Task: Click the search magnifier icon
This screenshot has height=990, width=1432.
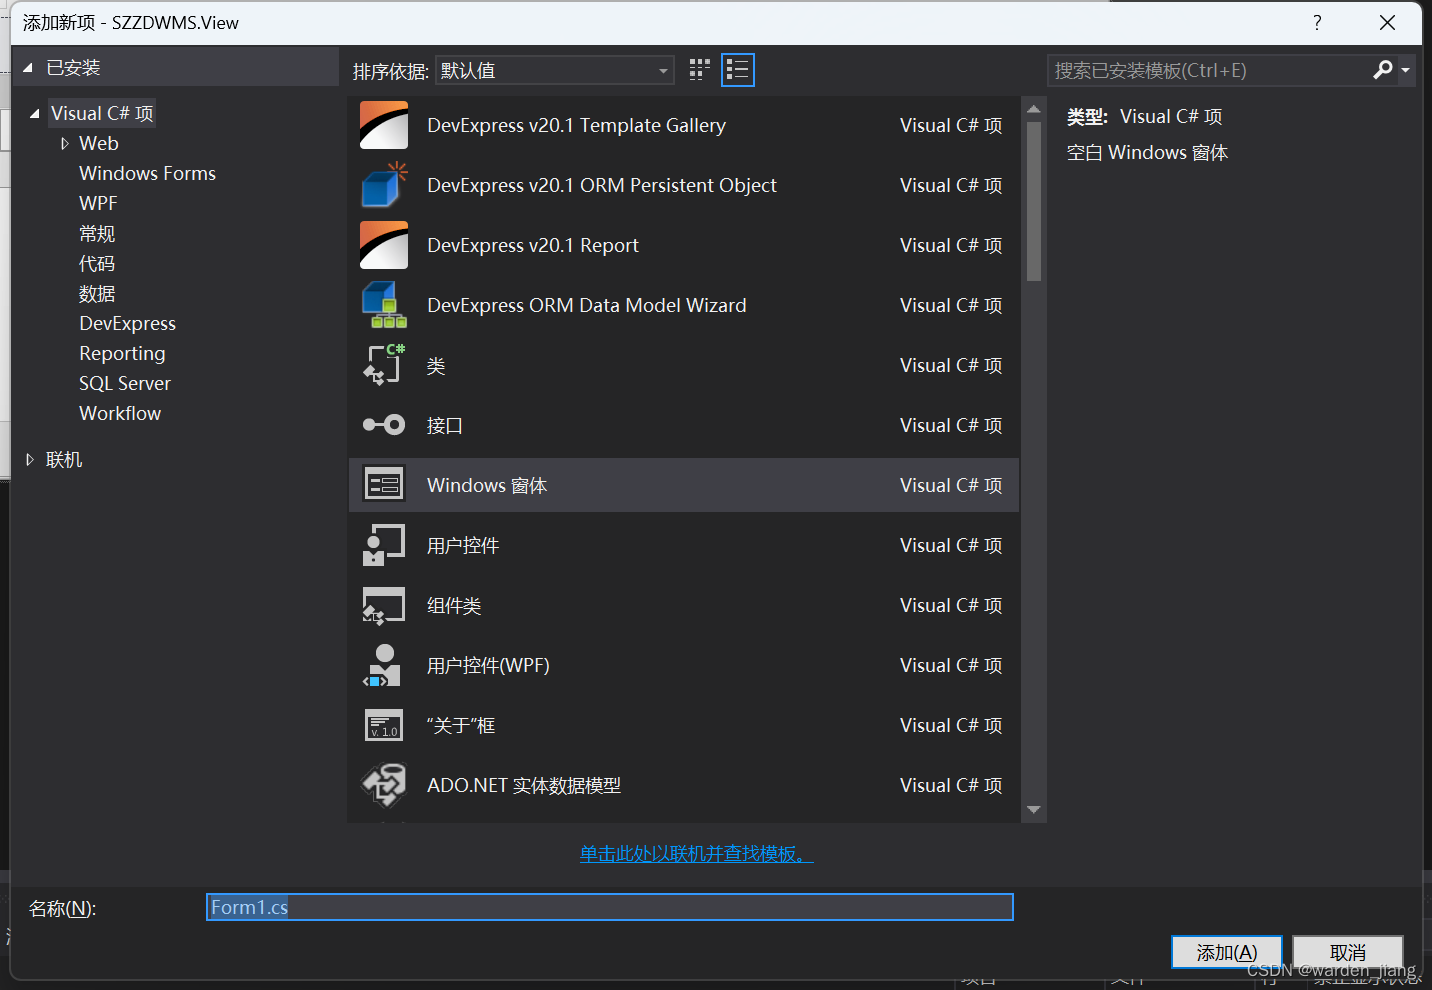Action: click(1383, 70)
